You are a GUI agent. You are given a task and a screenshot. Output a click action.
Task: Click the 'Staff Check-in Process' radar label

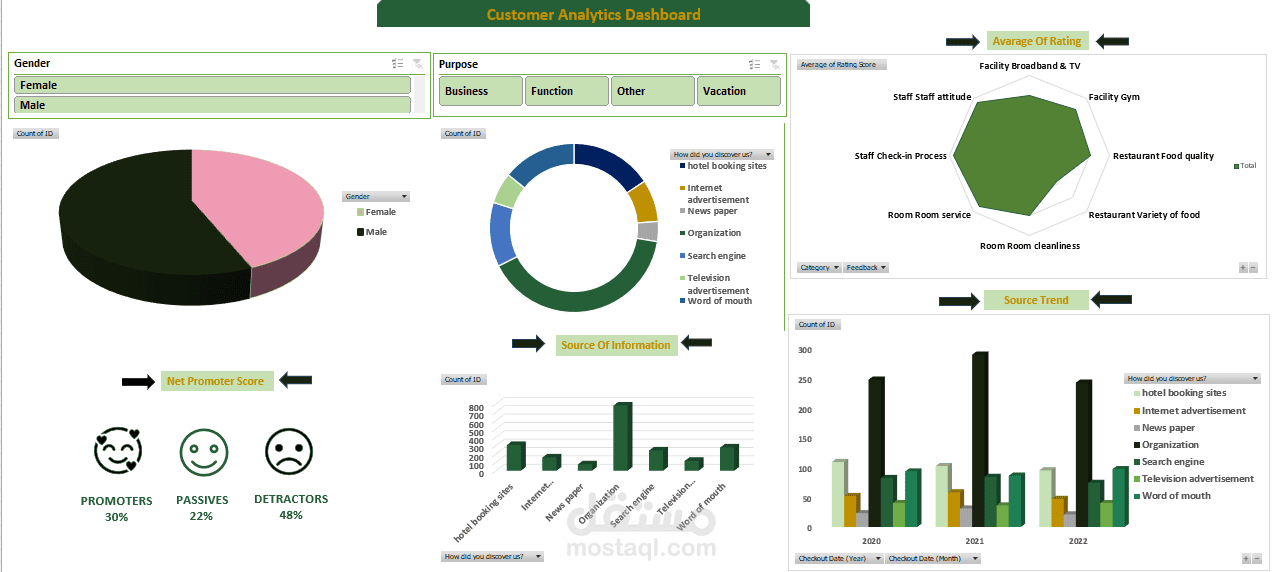click(x=900, y=156)
